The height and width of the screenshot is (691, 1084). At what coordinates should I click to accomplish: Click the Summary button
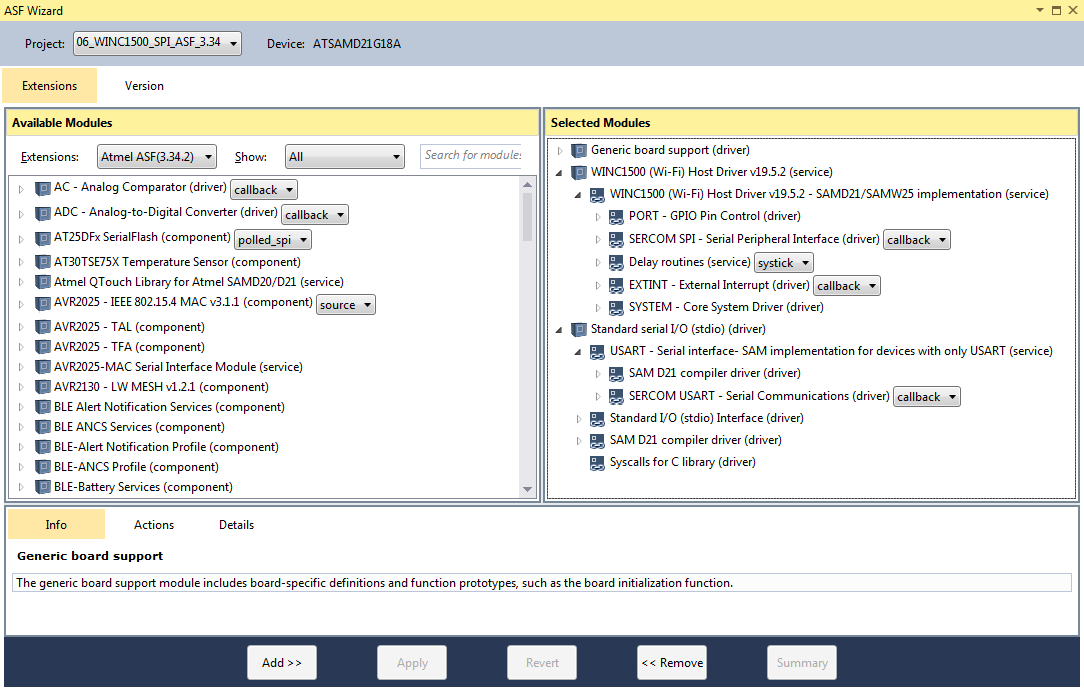[802, 663]
